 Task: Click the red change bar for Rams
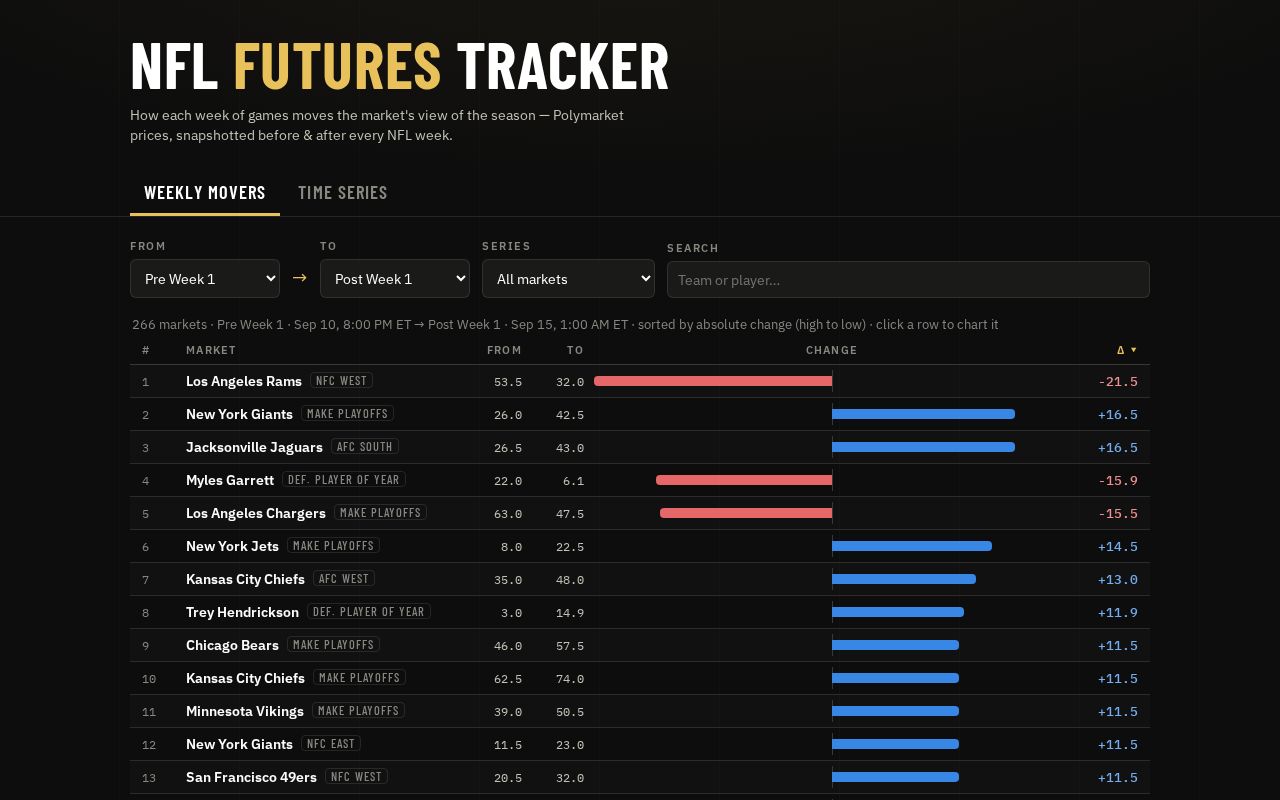[713, 381]
